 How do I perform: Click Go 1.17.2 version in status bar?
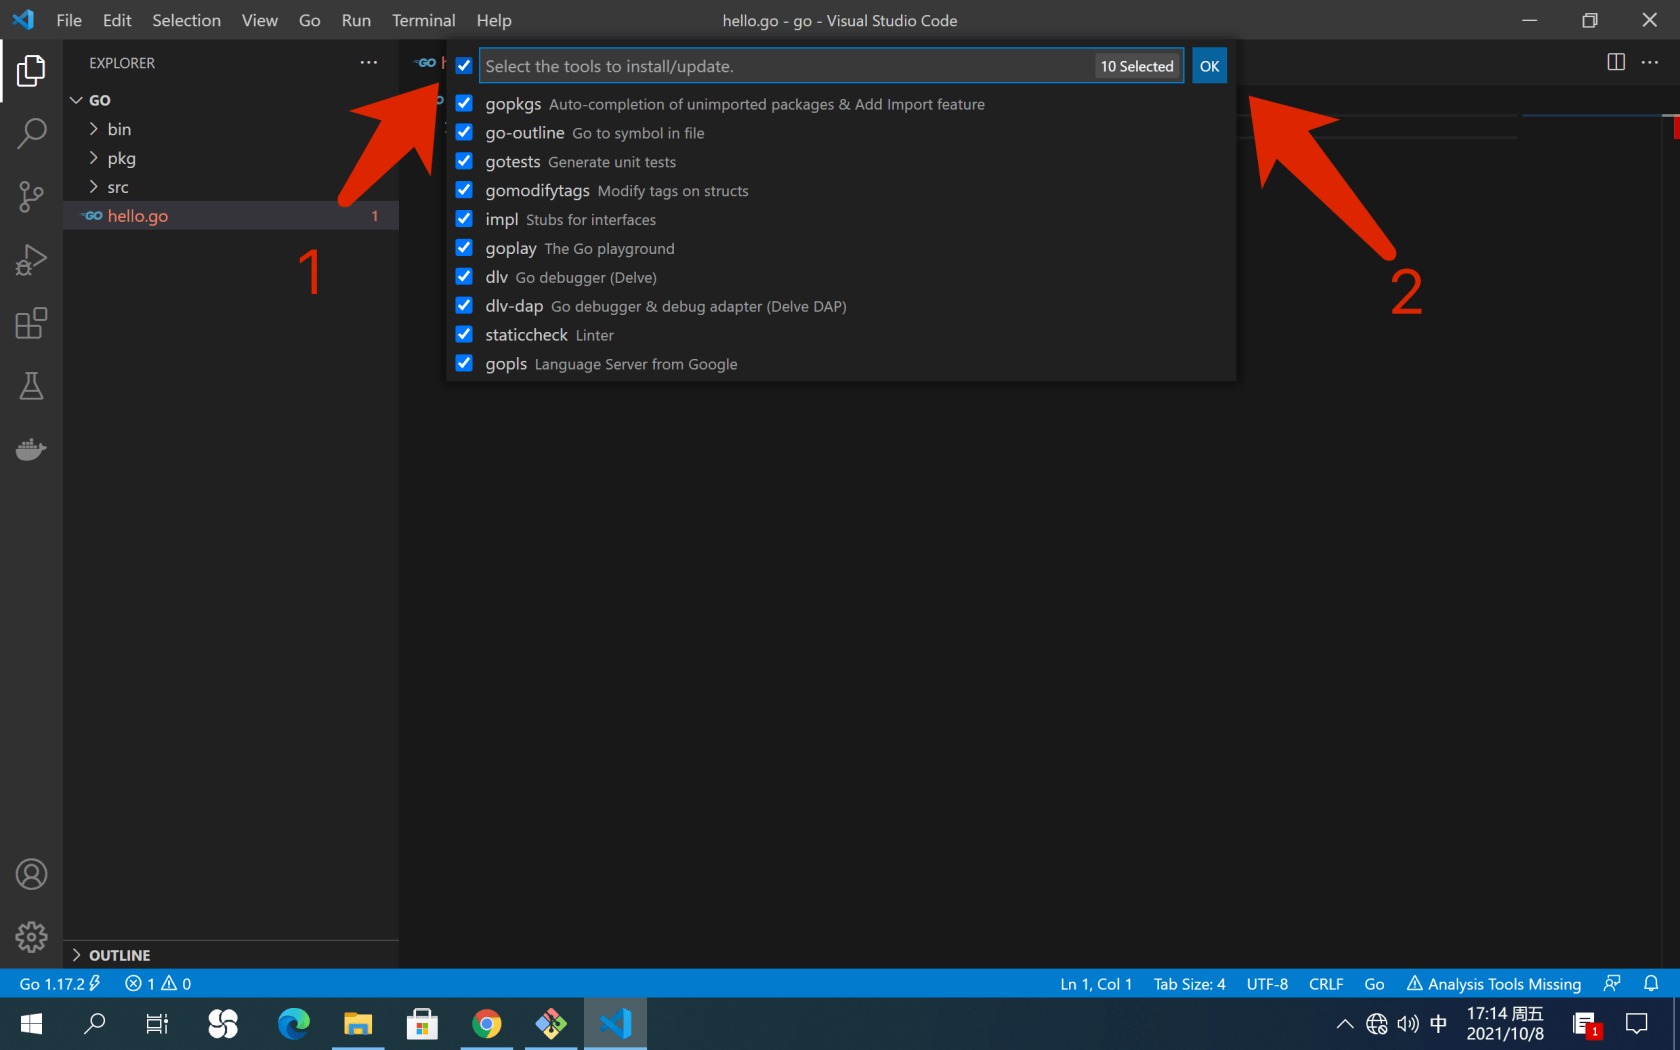(60, 984)
